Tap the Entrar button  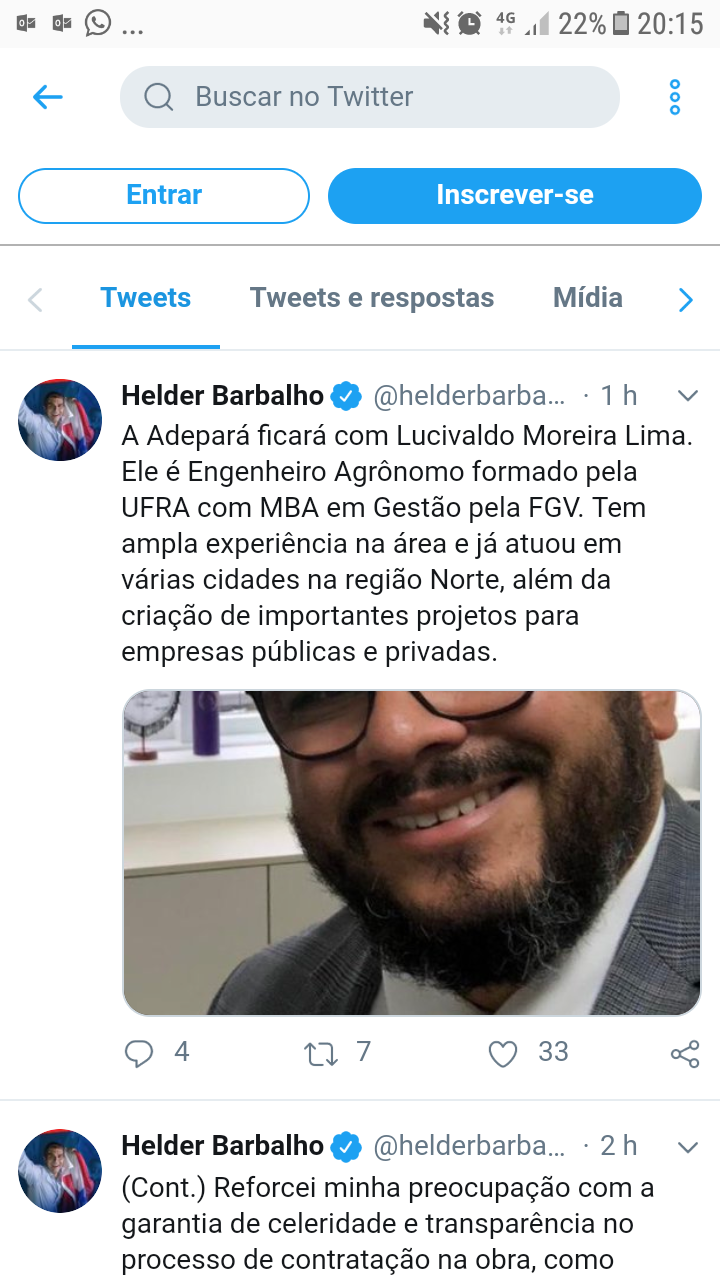tap(164, 195)
